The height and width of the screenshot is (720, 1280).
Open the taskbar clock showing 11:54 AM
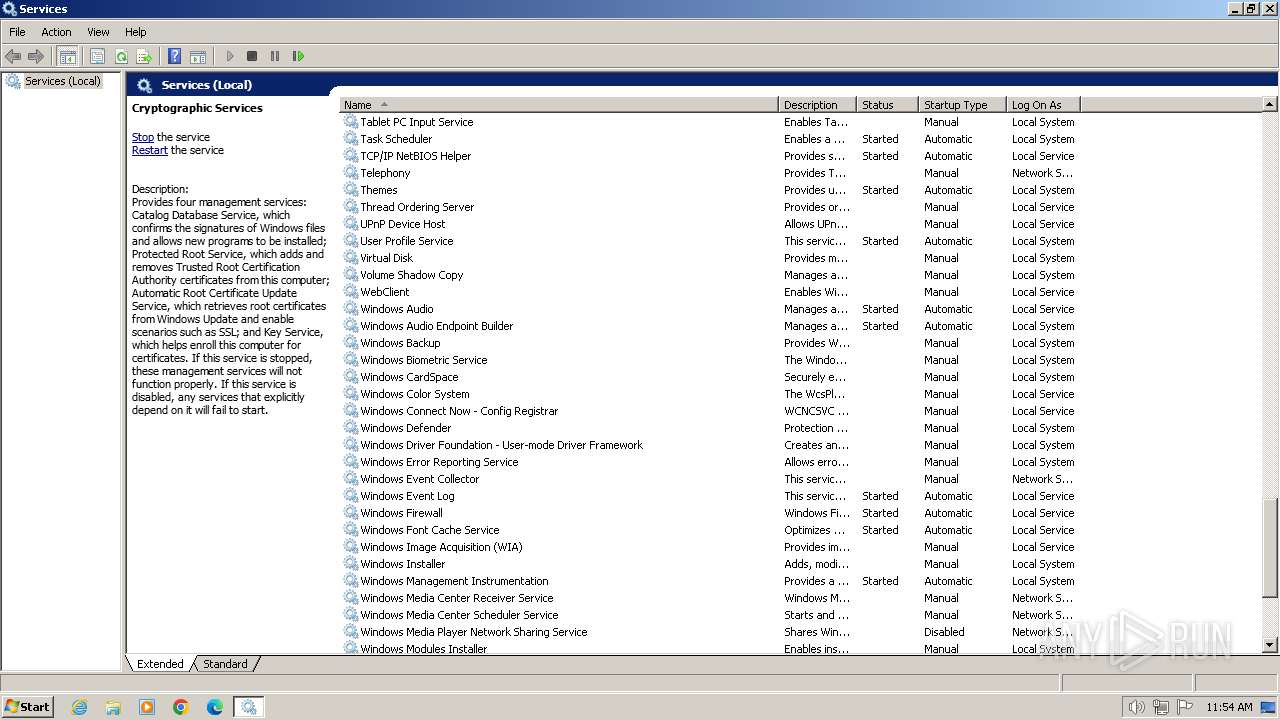pos(1229,707)
